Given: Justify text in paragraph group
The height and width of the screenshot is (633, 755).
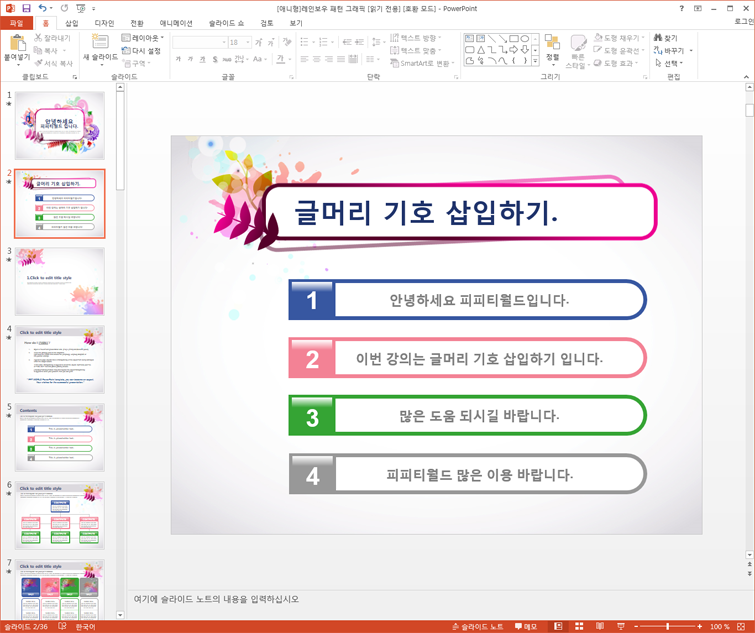Looking at the screenshot, I should pyautogui.click(x=341, y=59).
